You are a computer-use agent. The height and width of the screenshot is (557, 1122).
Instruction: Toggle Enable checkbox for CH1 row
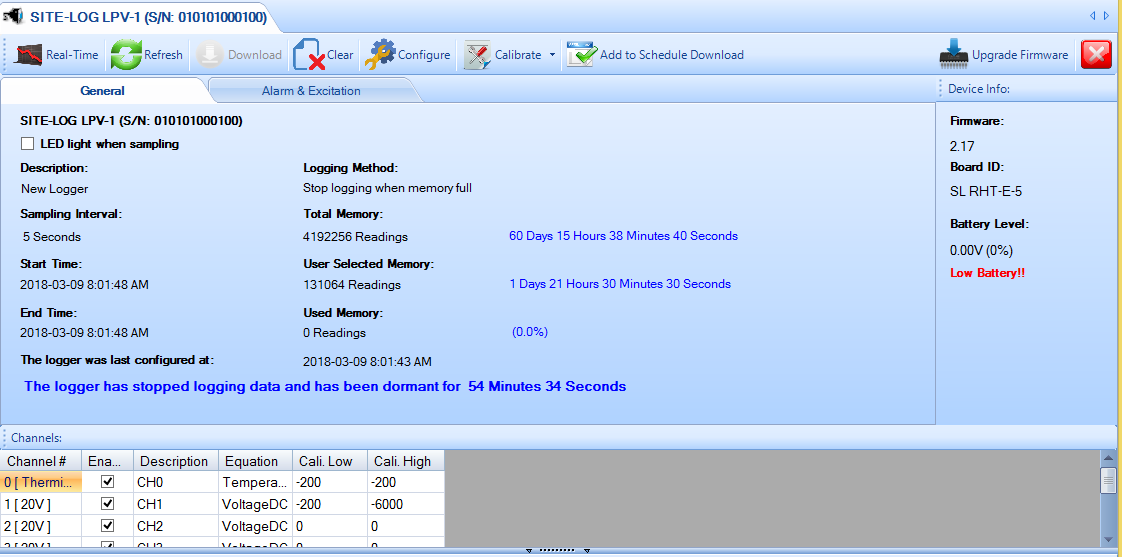point(108,505)
